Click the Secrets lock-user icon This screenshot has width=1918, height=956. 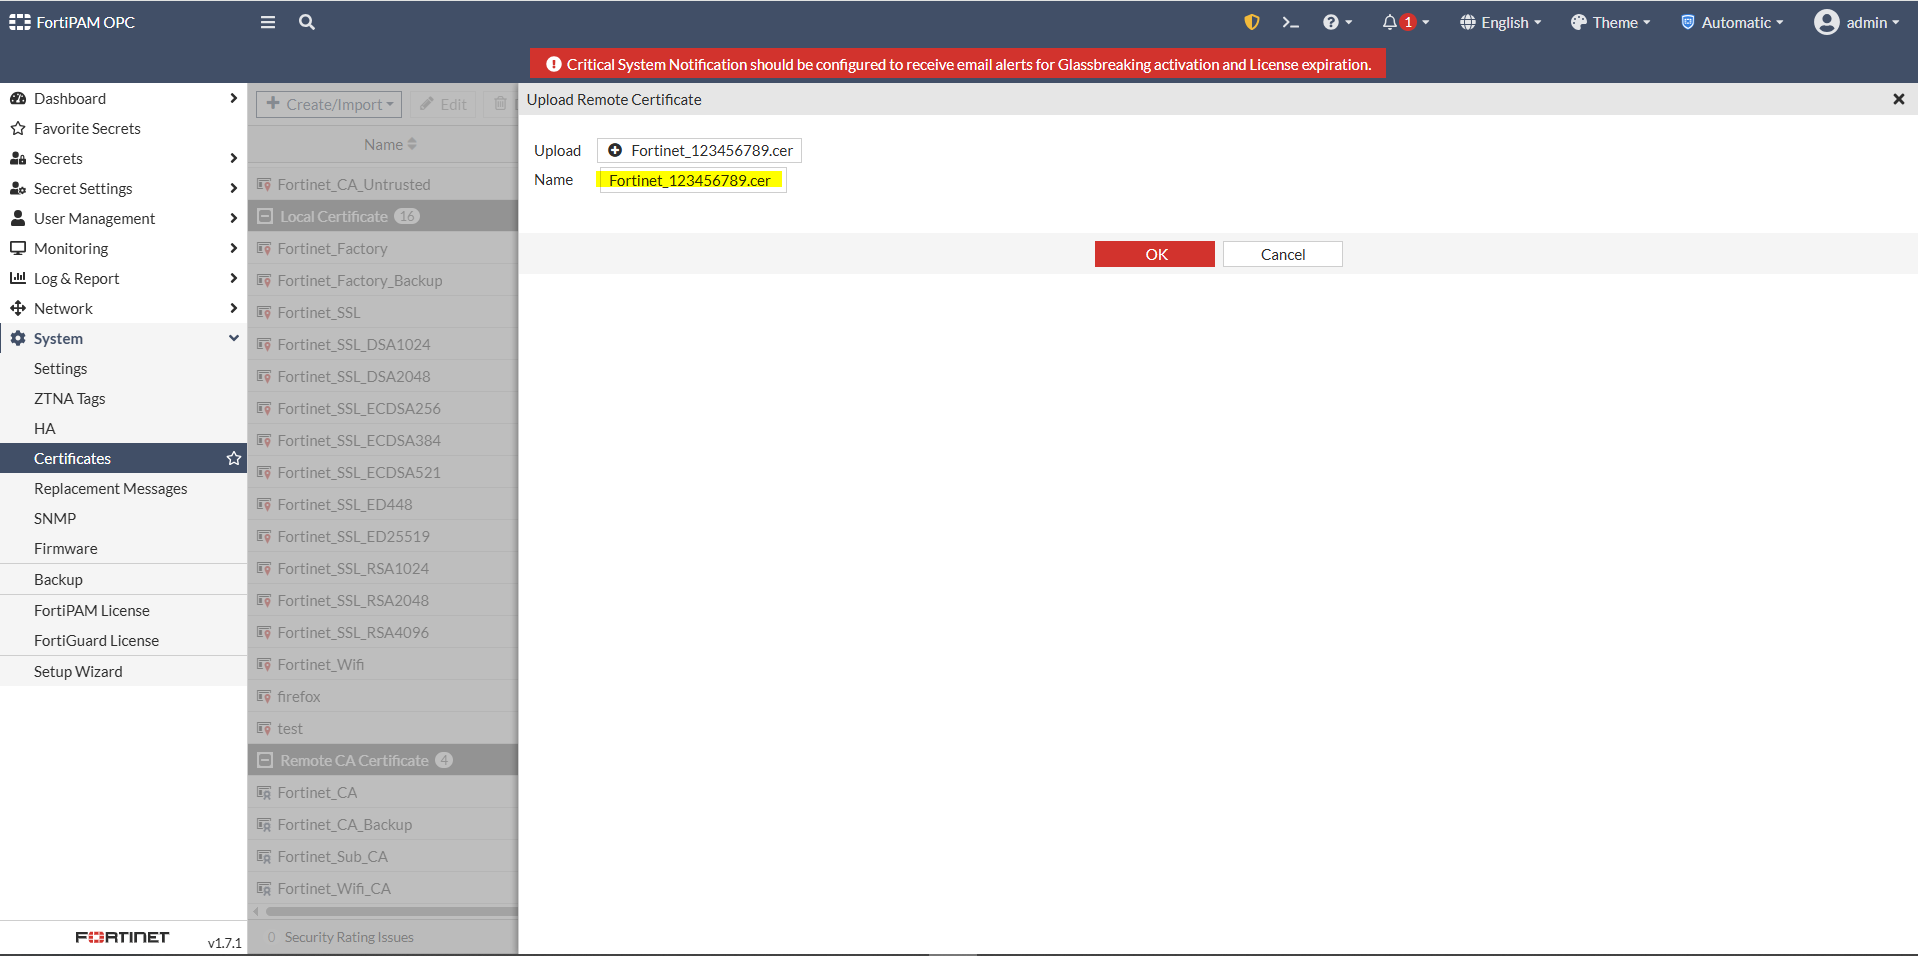[x=18, y=158]
